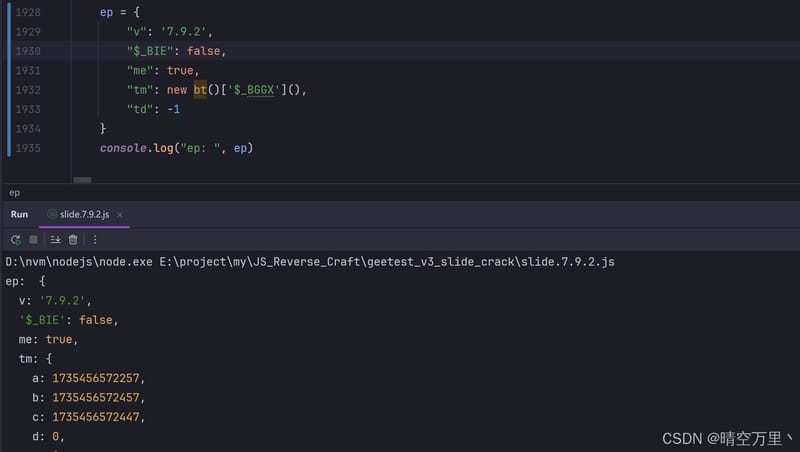Screen dimensions: 800x452
Task: Click the tm: { output line
Action: coord(35,359)
